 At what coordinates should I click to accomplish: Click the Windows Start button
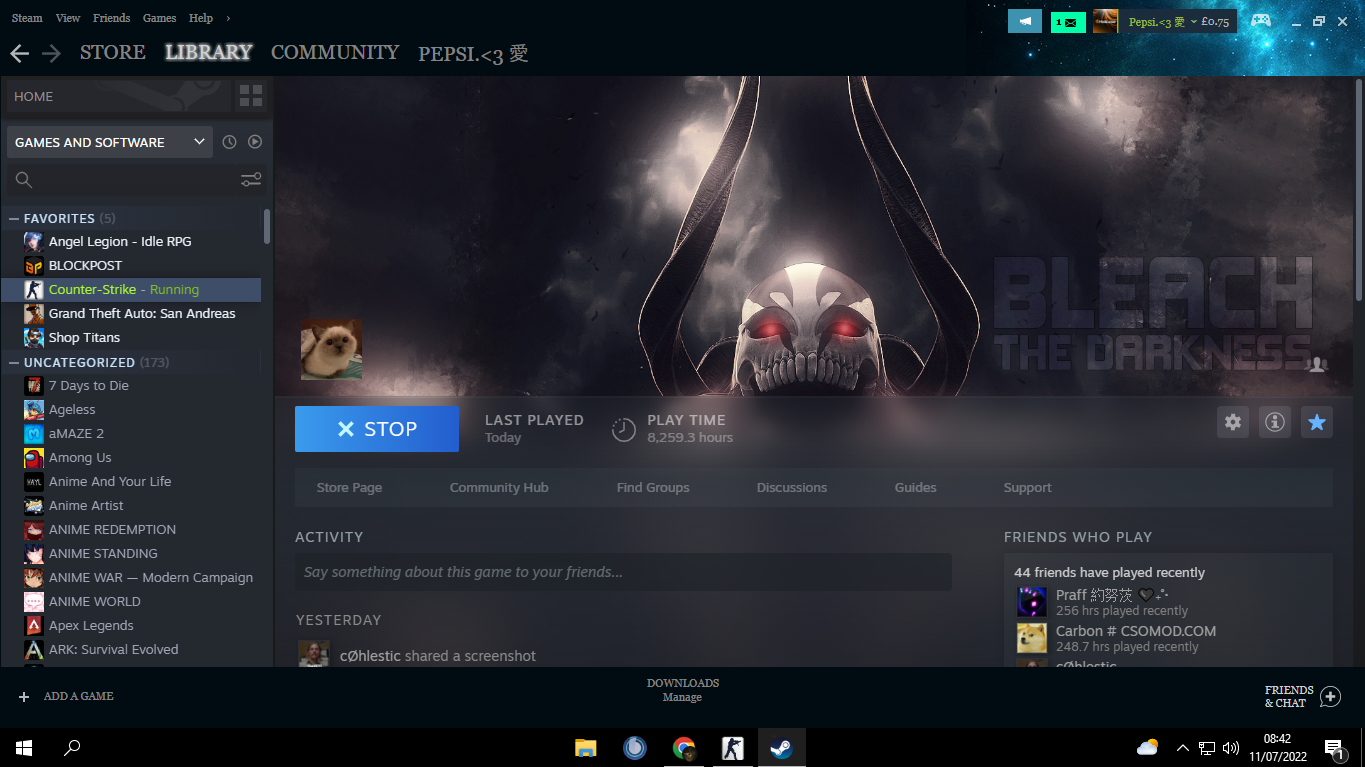point(24,747)
